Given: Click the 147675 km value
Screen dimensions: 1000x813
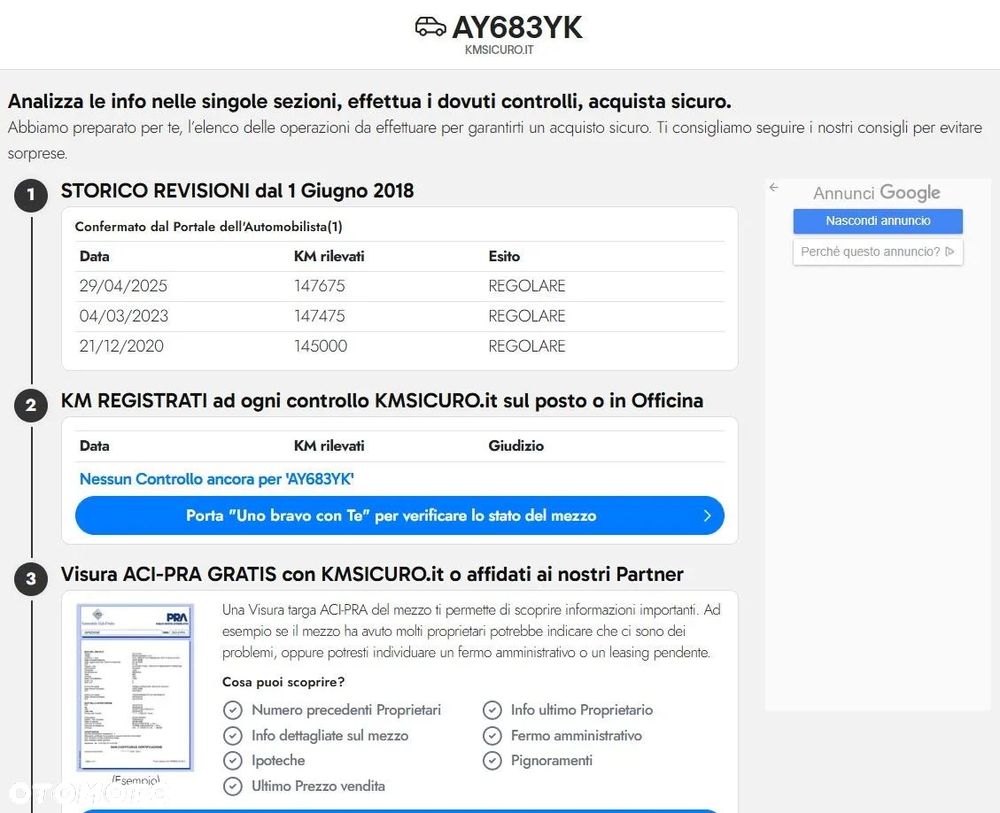Looking at the screenshot, I should [x=319, y=286].
